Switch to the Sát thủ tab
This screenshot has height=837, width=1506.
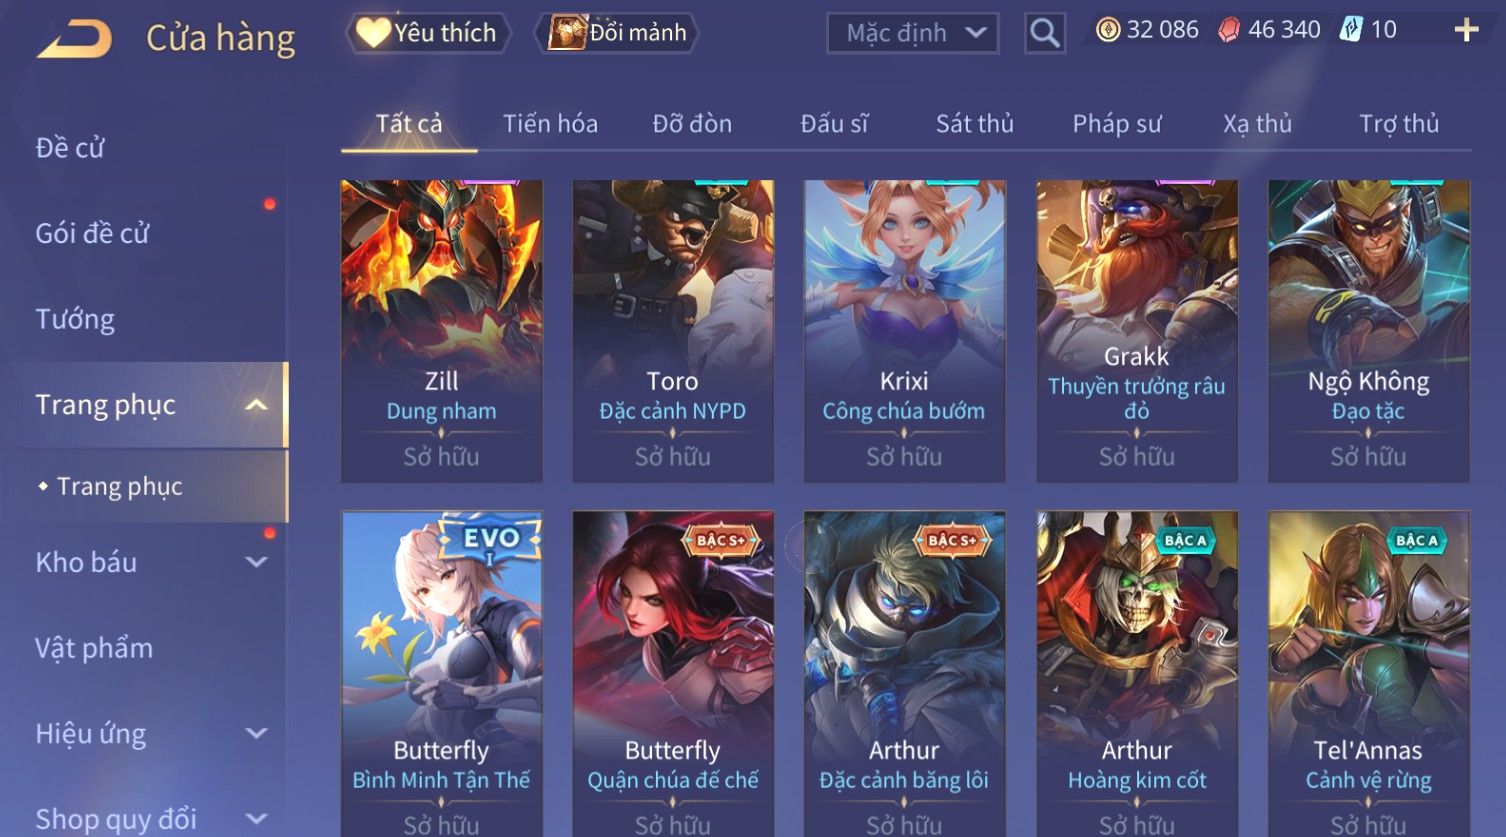point(974,124)
